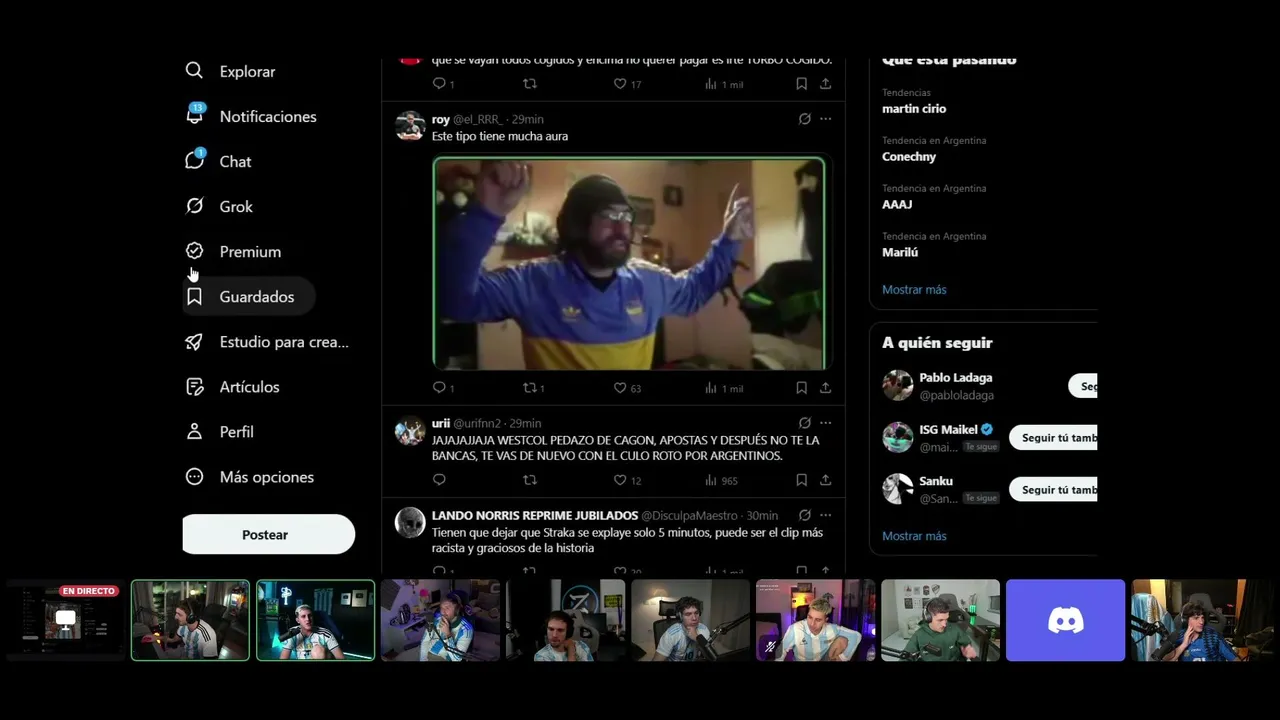Open more options menu on roy's post
This screenshot has height=720, width=1280.
(x=825, y=119)
